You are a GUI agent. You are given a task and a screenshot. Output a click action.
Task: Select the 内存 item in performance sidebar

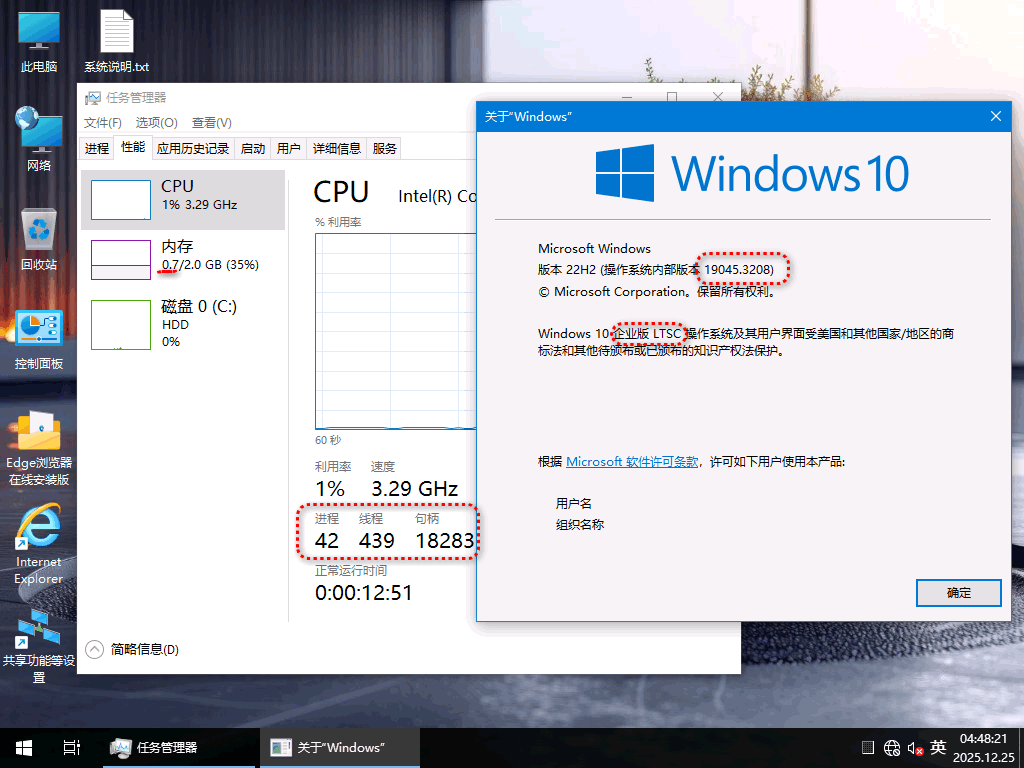pyautogui.click(x=183, y=259)
